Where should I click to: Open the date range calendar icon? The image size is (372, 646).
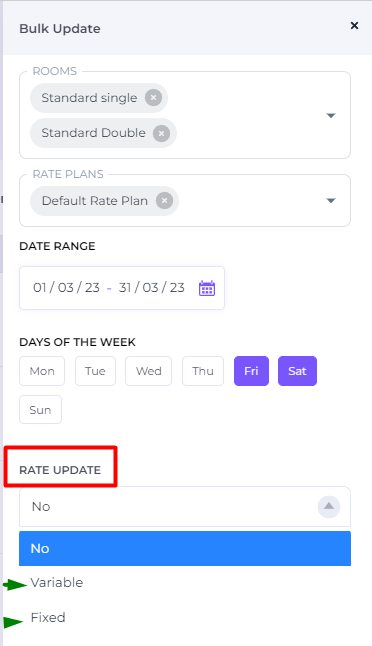(207, 288)
